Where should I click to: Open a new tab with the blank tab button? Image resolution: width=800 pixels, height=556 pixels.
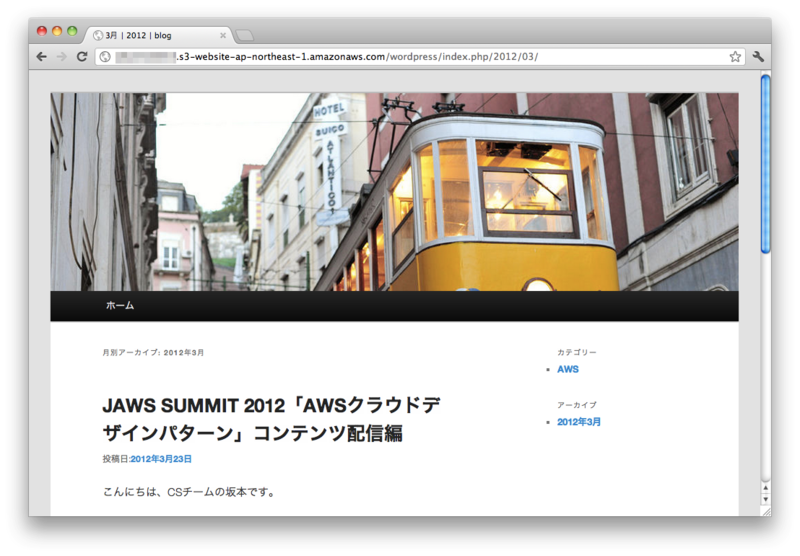pos(244,35)
